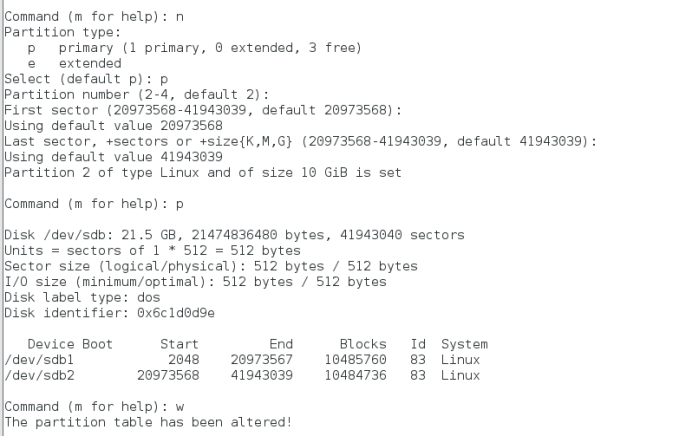
Task: Click 'Using default value 20973568' text
Action: (113, 126)
